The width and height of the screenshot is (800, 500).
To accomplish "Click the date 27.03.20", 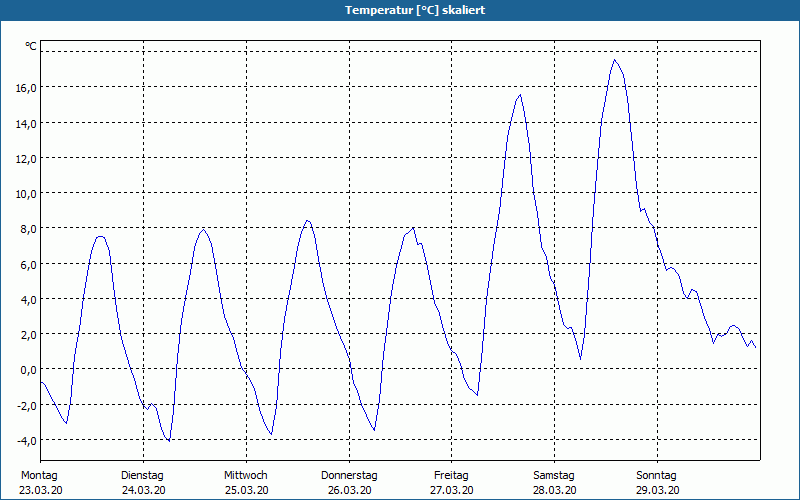I will (452, 490).
